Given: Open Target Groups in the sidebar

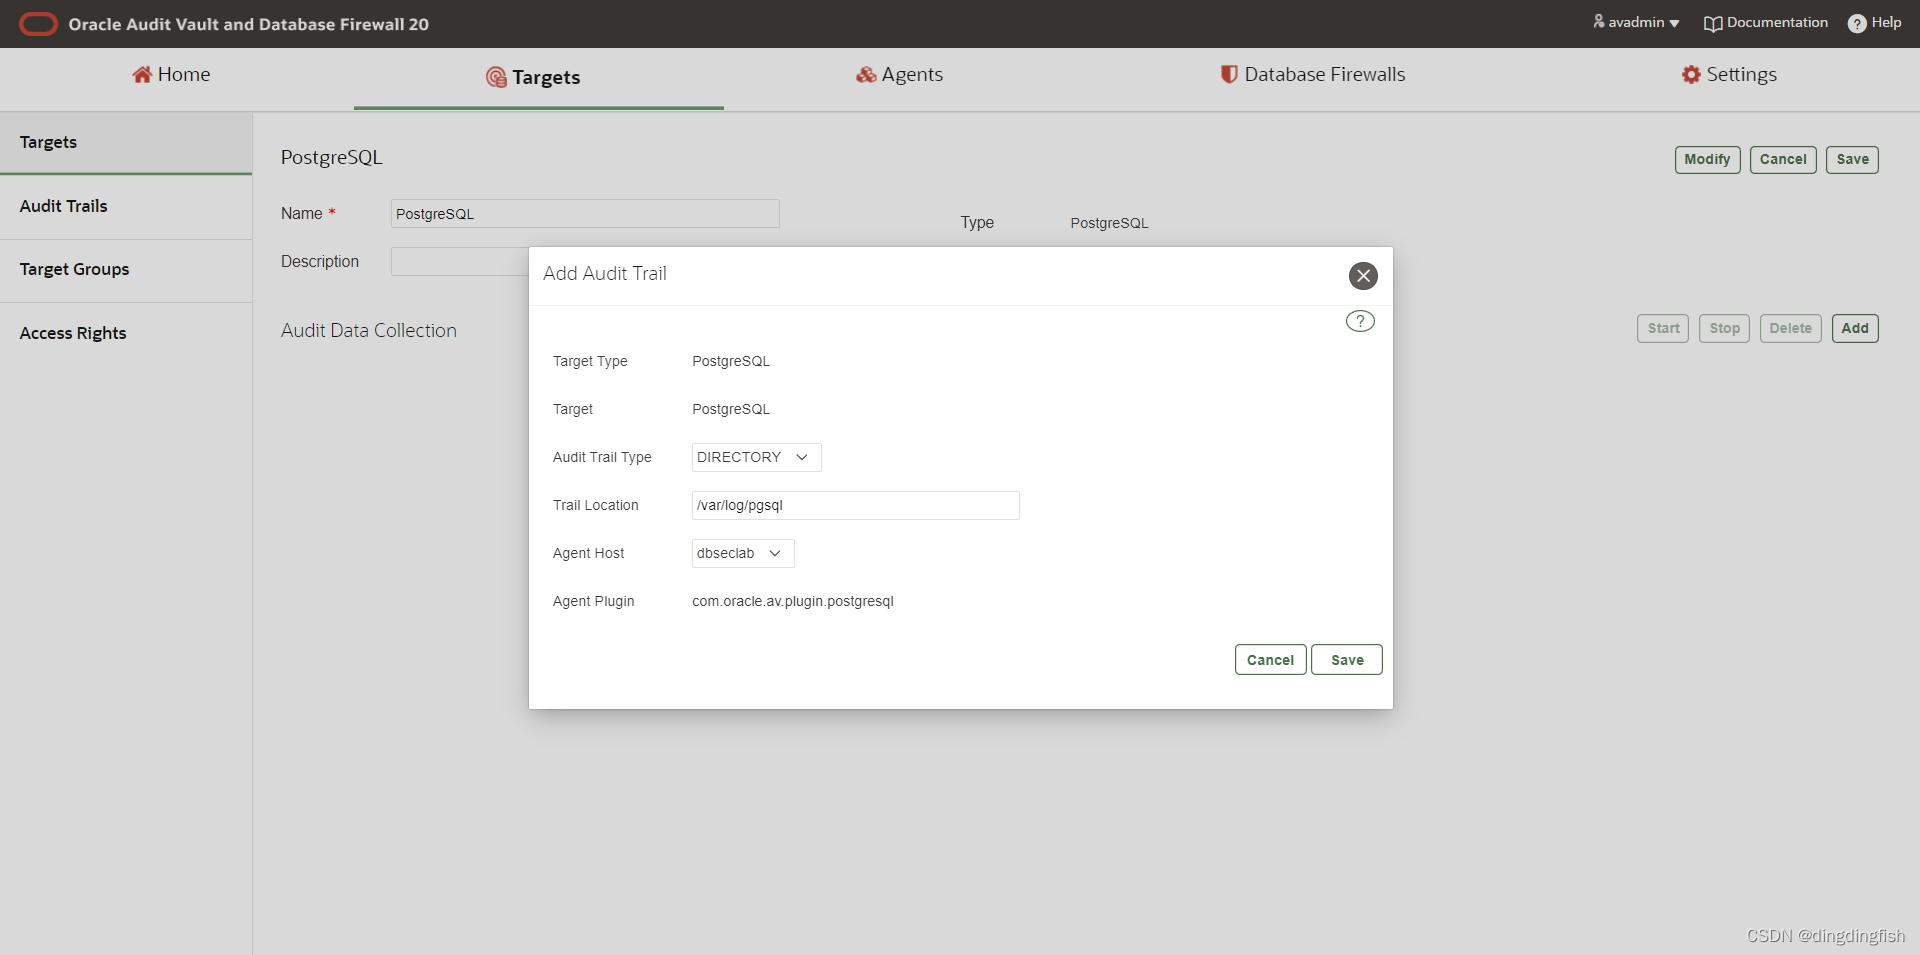Looking at the screenshot, I should tap(126, 270).
